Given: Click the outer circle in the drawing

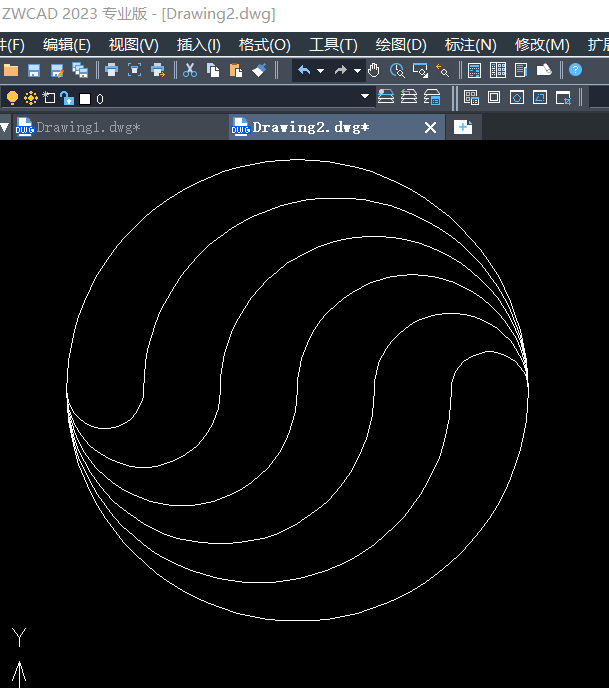Looking at the screenshot, I should pos(297,158).
